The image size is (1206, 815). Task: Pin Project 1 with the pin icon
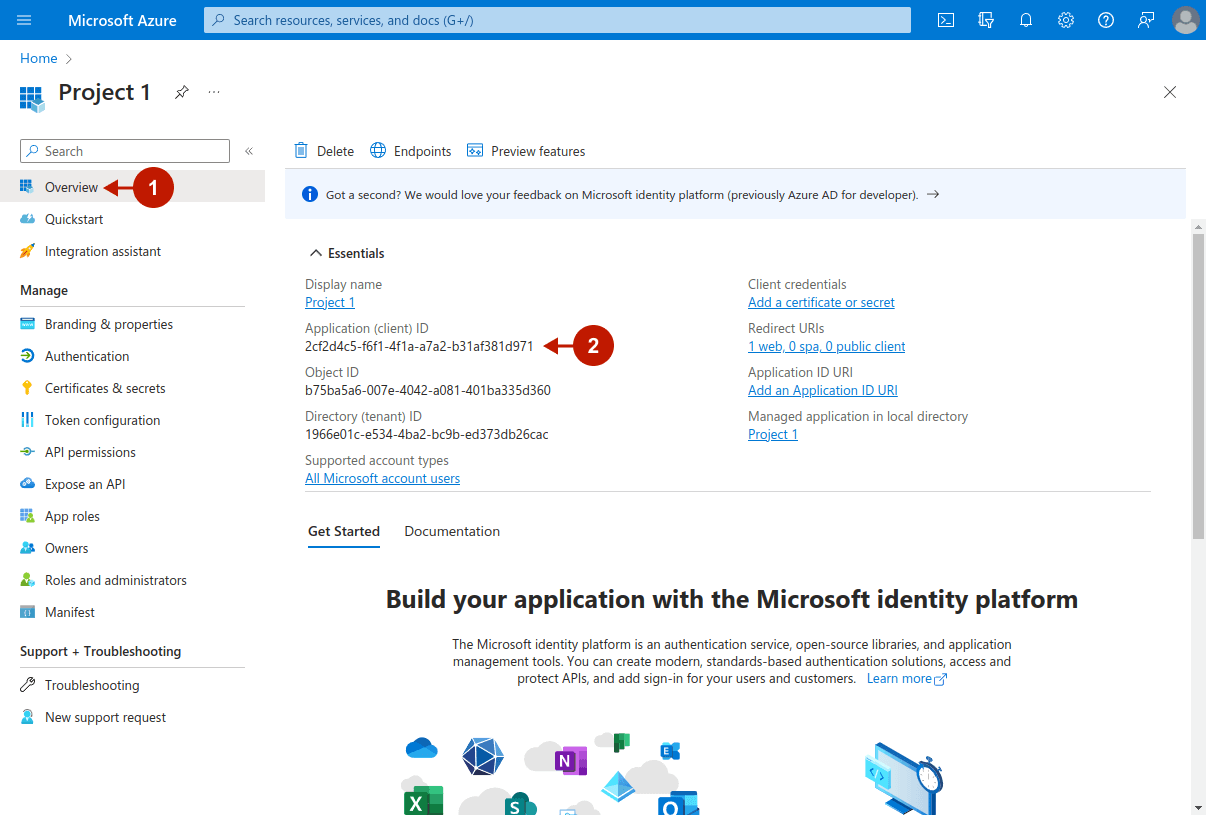181,92
